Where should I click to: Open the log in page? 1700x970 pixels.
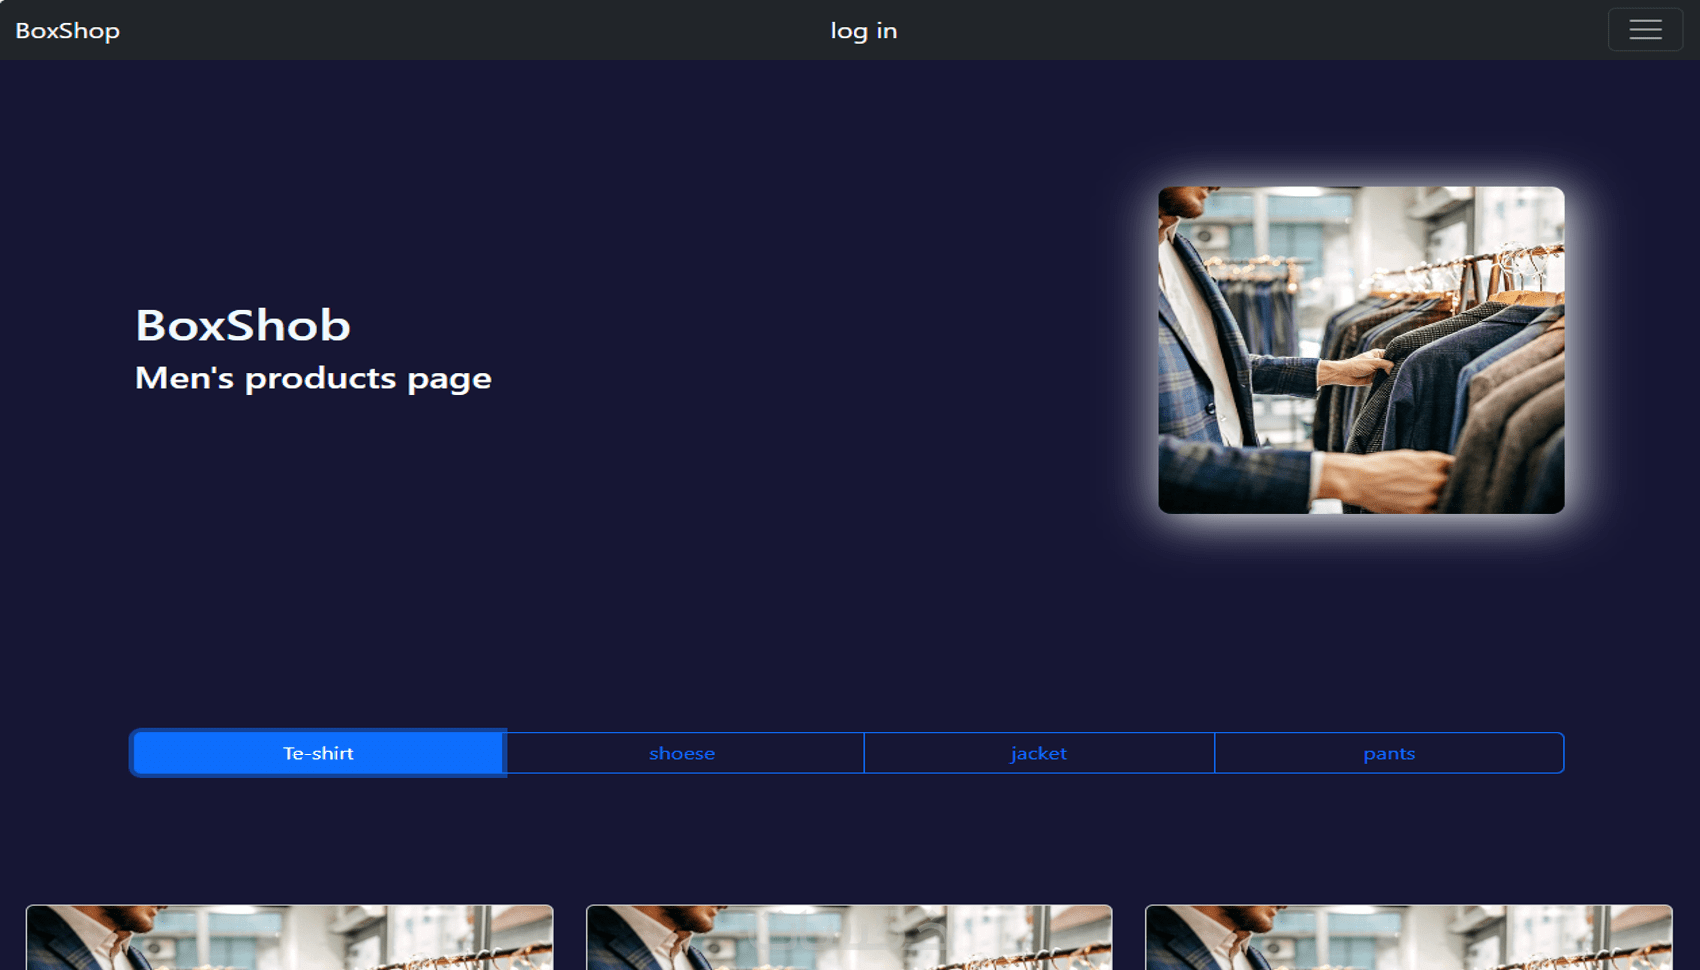coord(864,31)
